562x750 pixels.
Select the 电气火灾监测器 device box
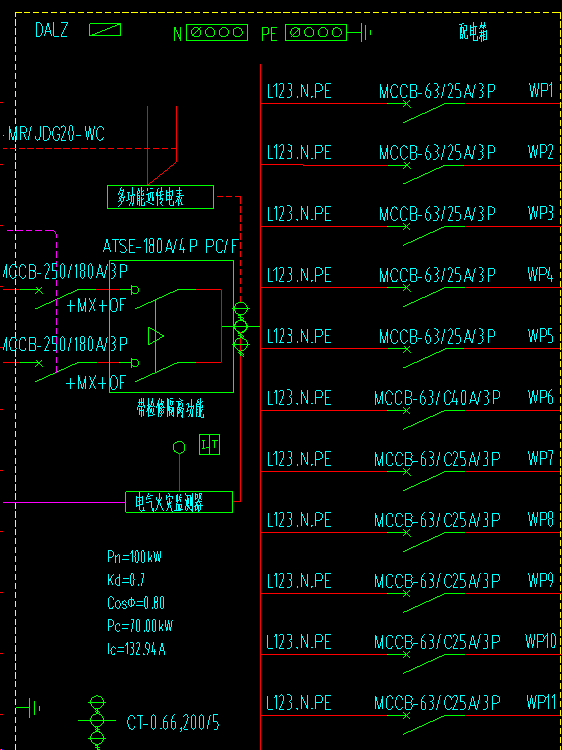[x=179, y=502]
